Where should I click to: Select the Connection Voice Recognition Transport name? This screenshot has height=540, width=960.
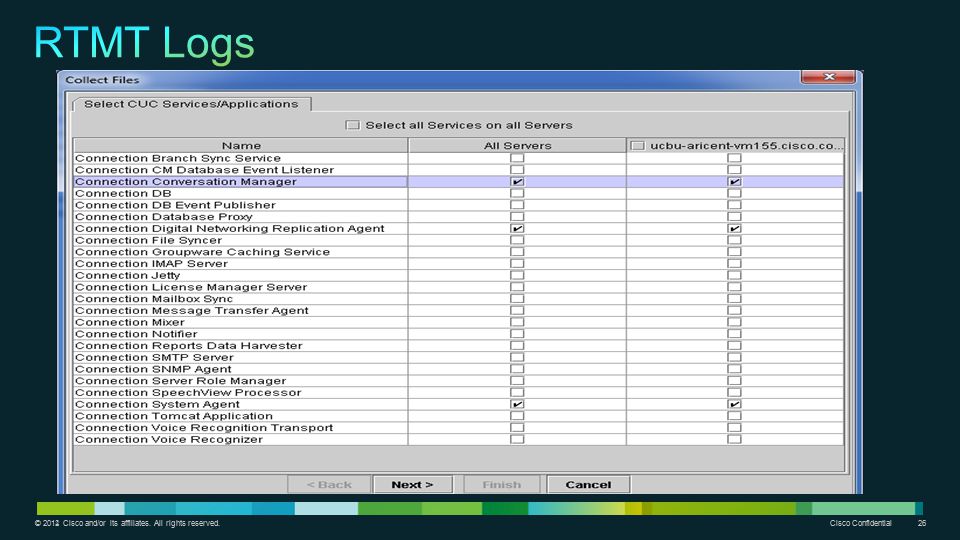click(x=204, y=427)
